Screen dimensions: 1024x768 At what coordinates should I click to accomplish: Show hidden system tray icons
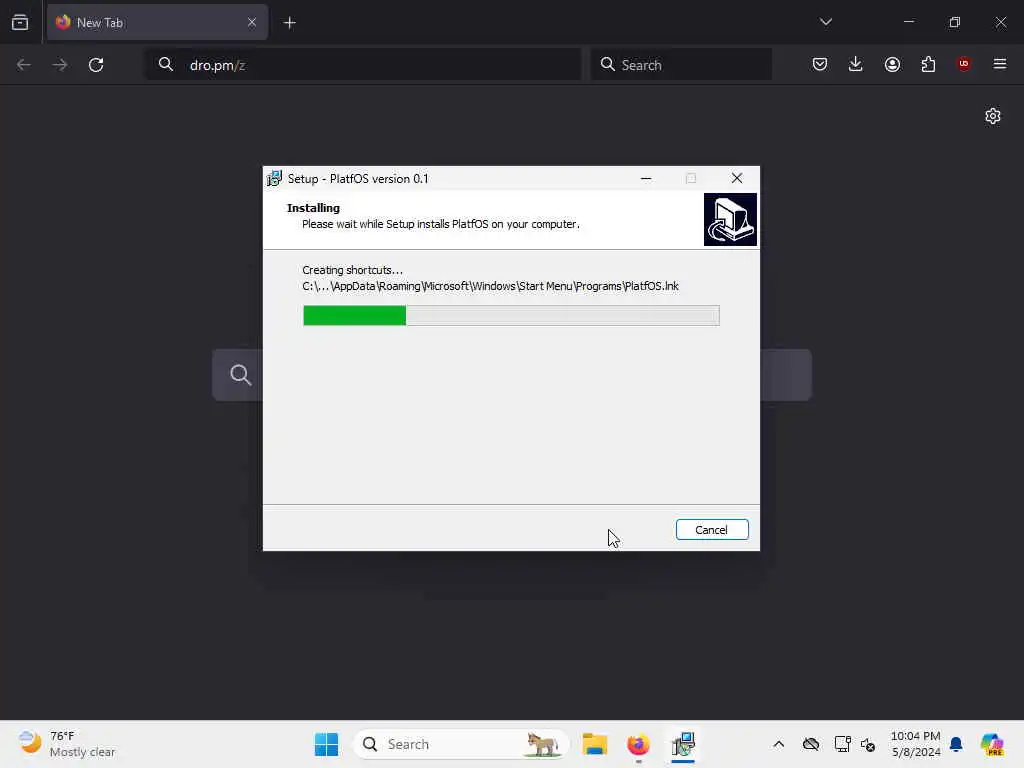click(778, 744)
